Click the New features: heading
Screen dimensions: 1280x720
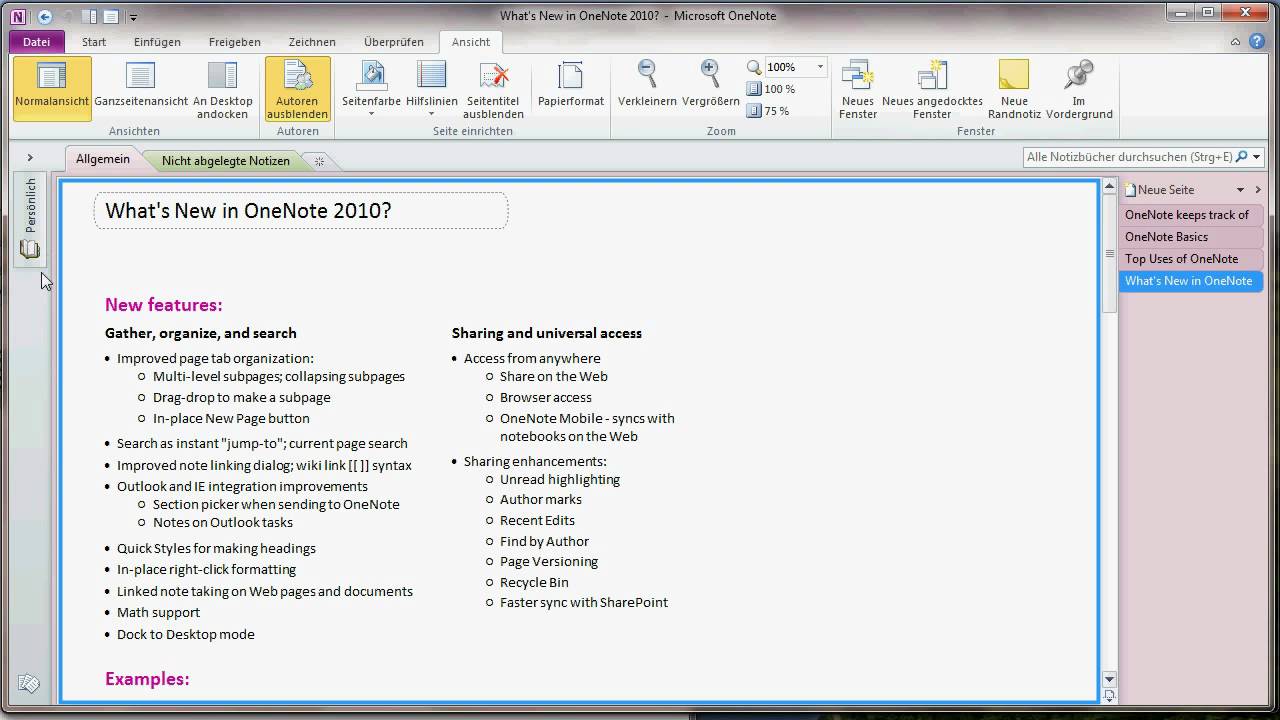[164, 305]
